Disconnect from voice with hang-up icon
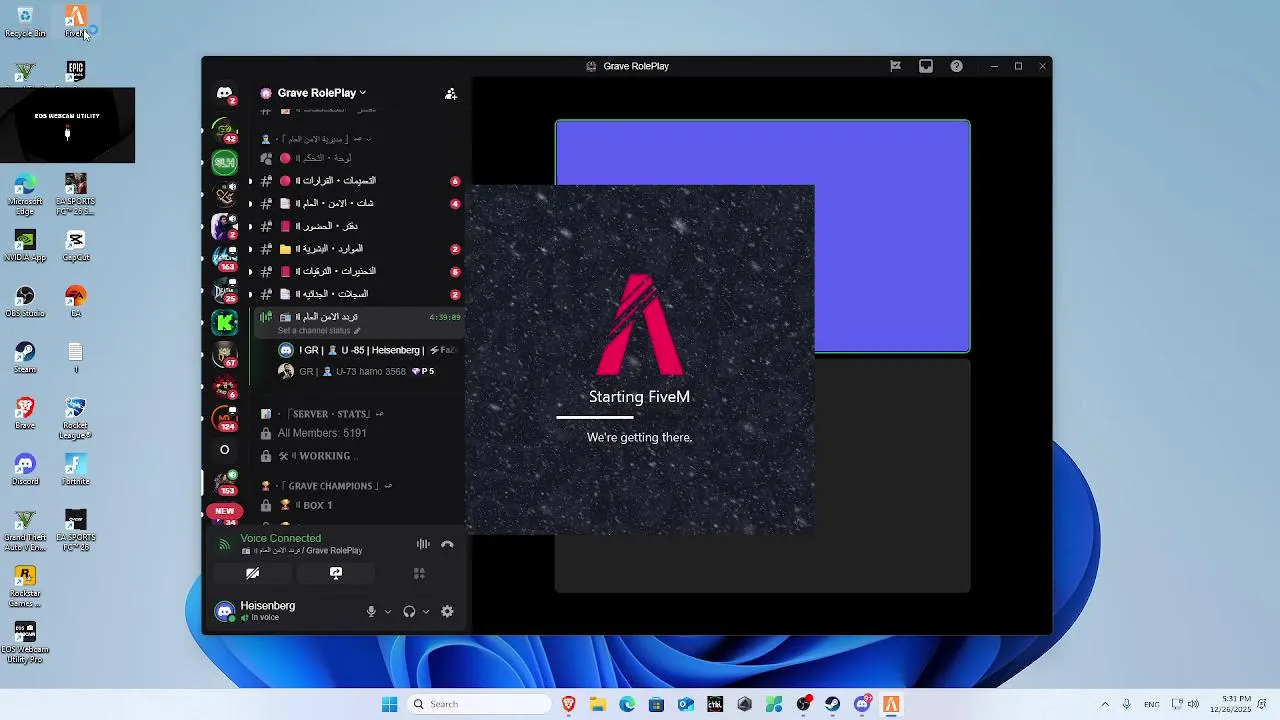 [447, 544]
